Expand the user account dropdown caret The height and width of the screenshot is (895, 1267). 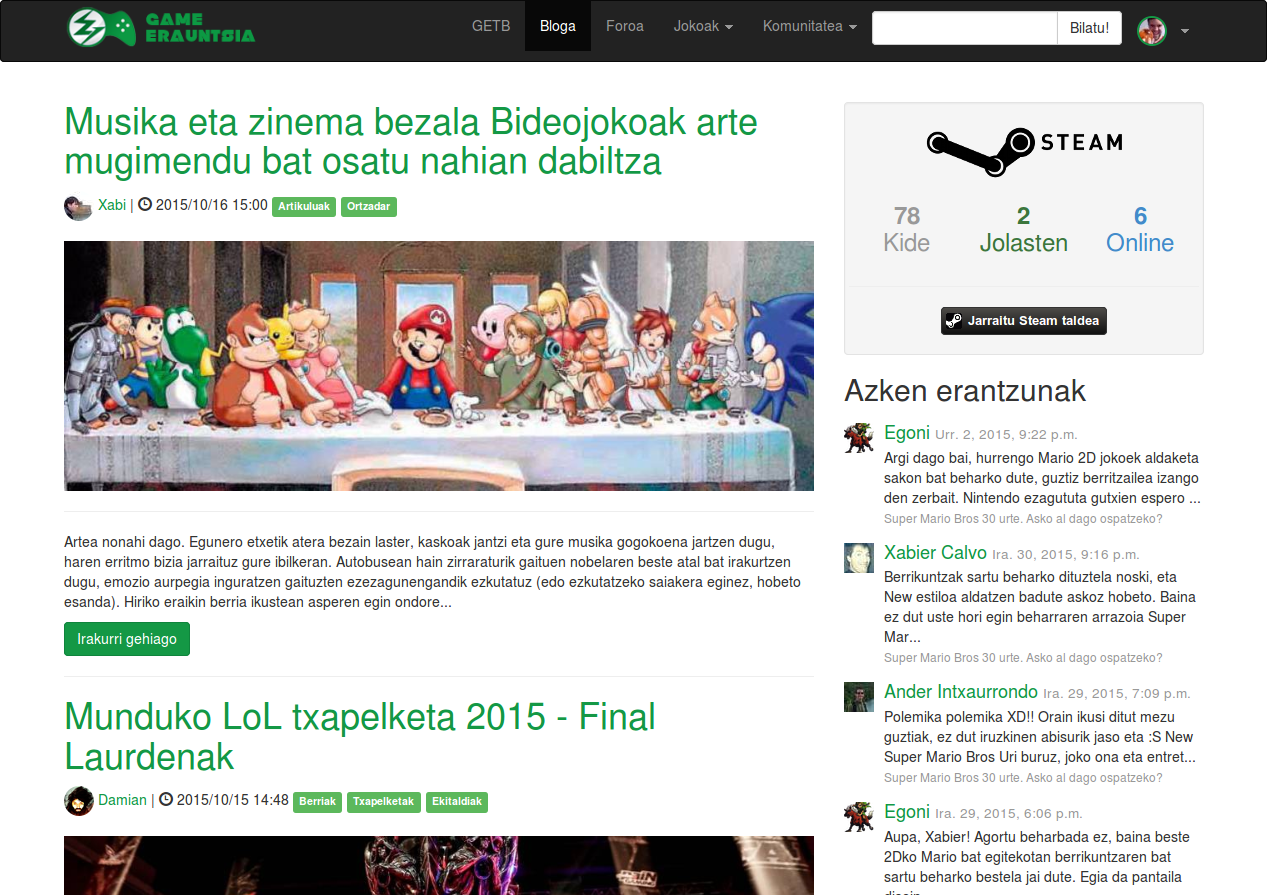1184,31
